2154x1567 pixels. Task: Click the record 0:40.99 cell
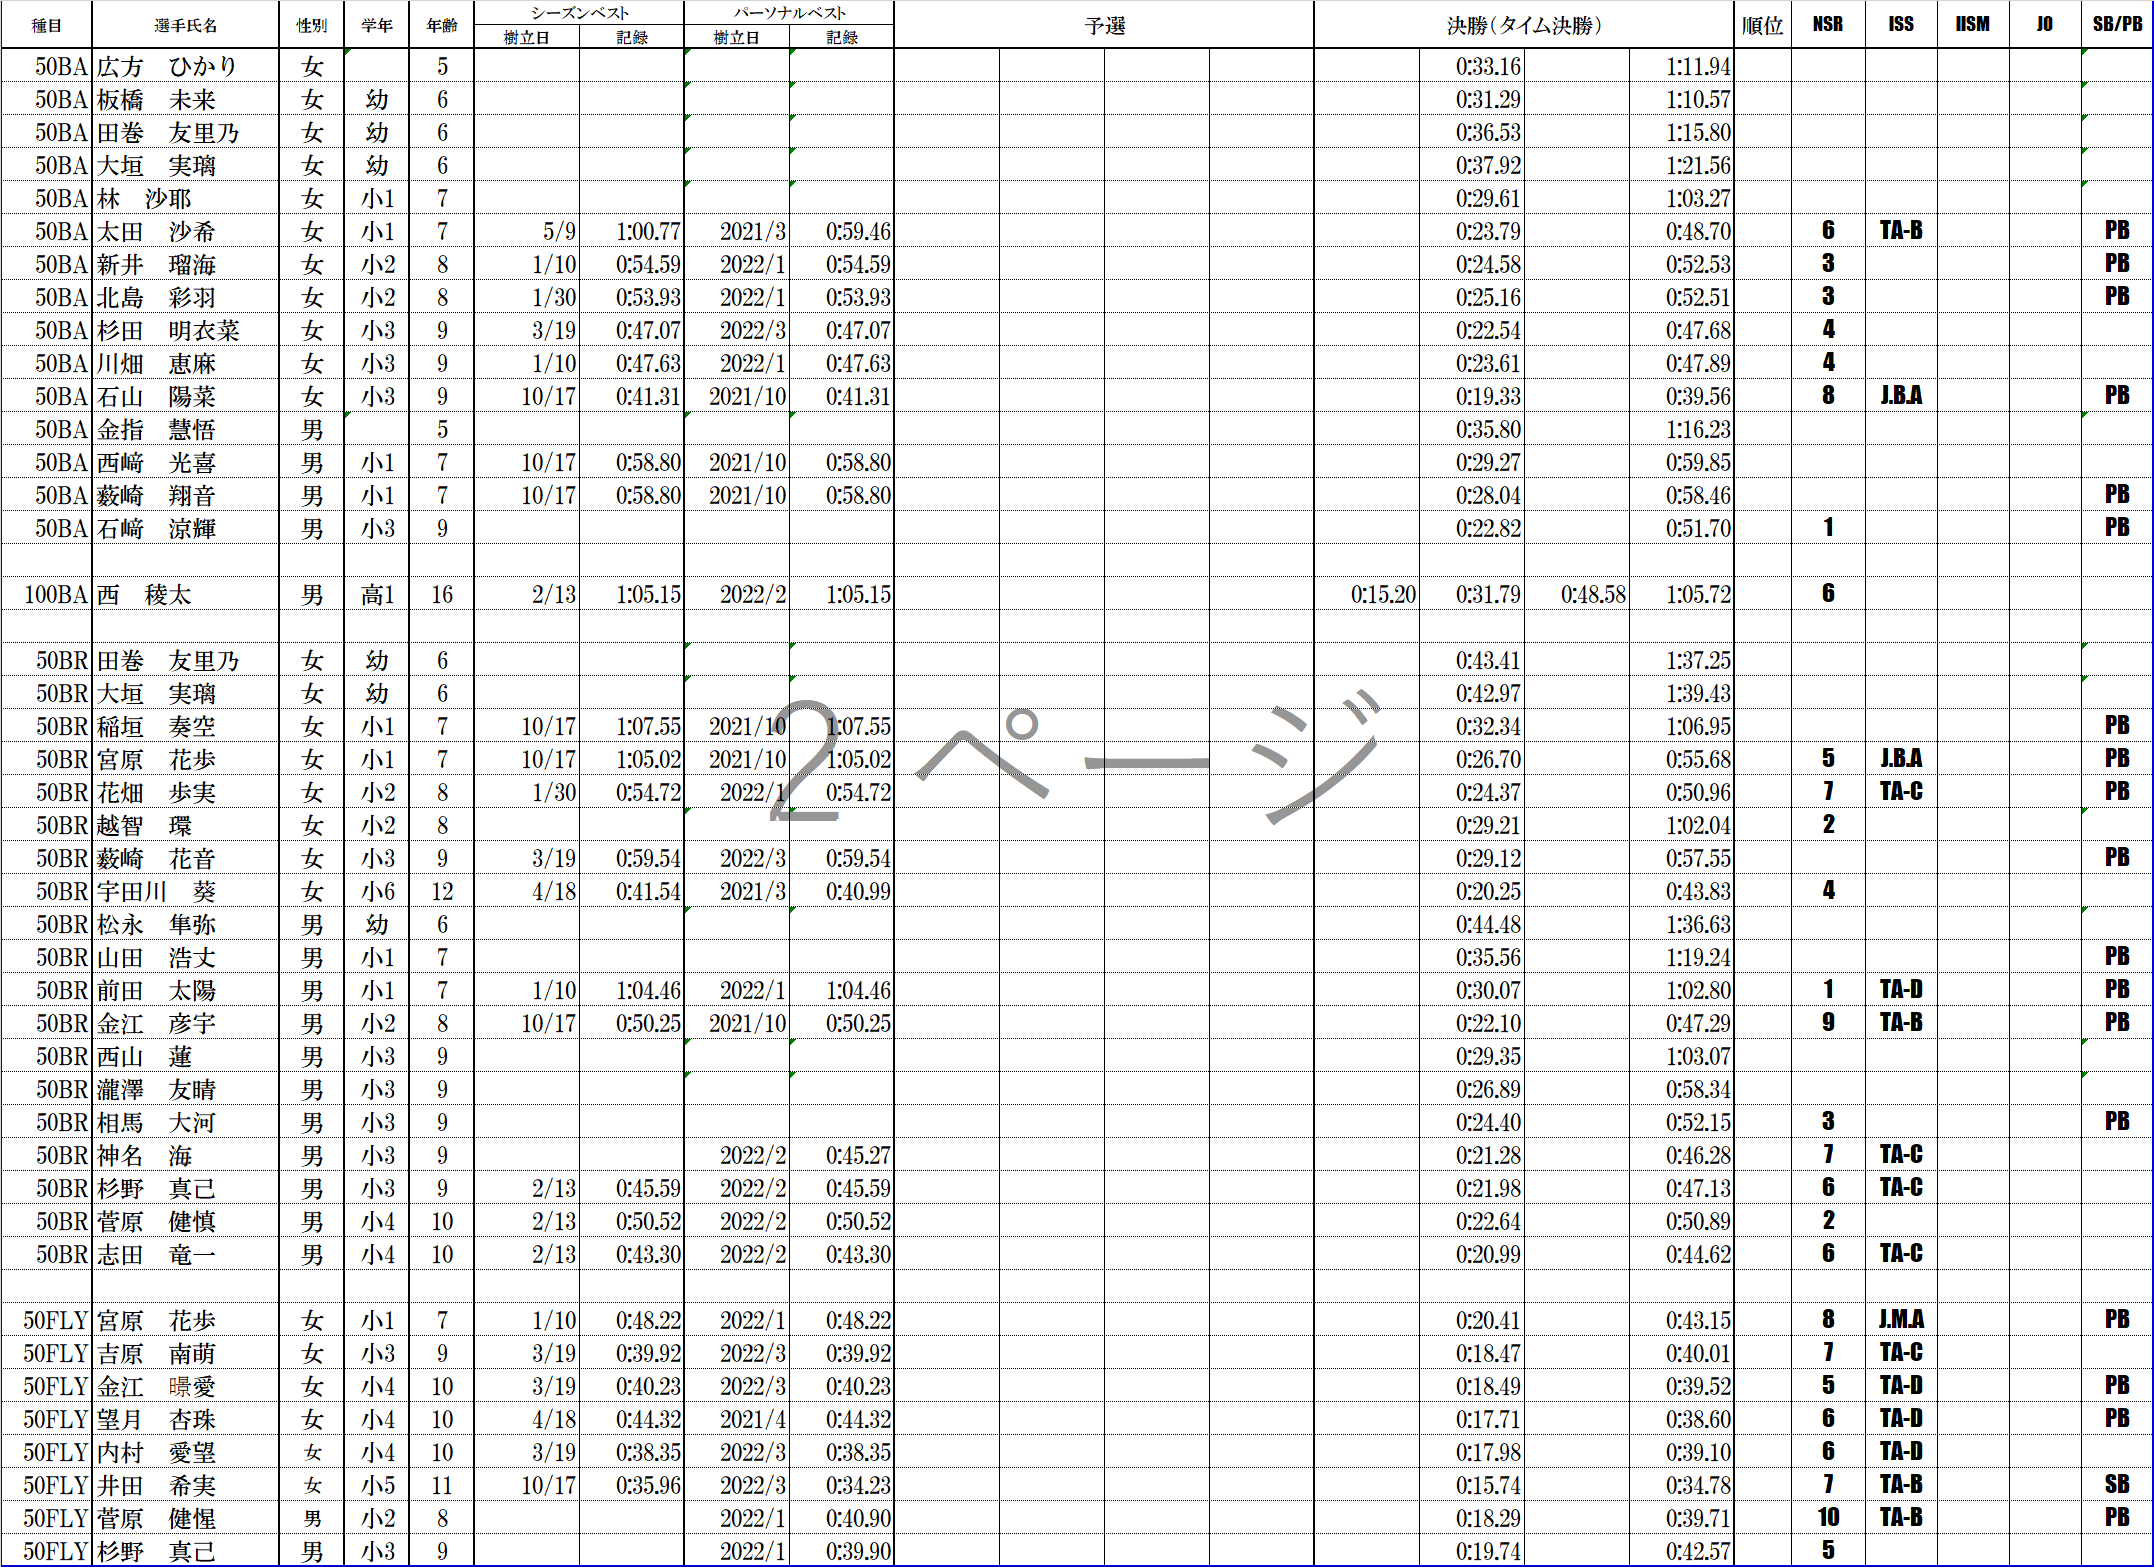point(842,891)
